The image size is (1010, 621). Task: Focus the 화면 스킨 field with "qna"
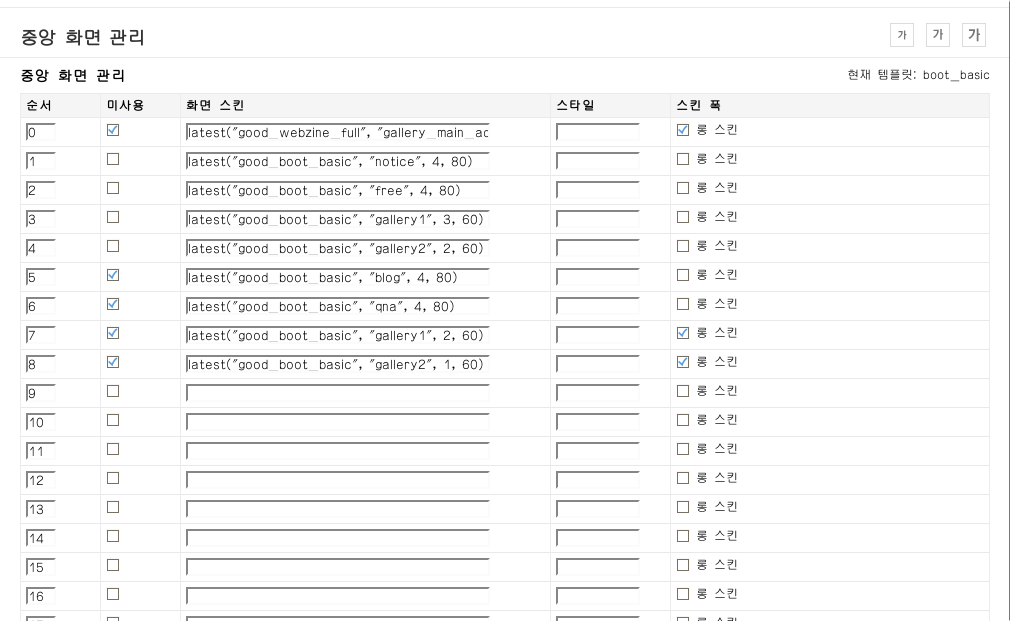(x=337, y=306)
